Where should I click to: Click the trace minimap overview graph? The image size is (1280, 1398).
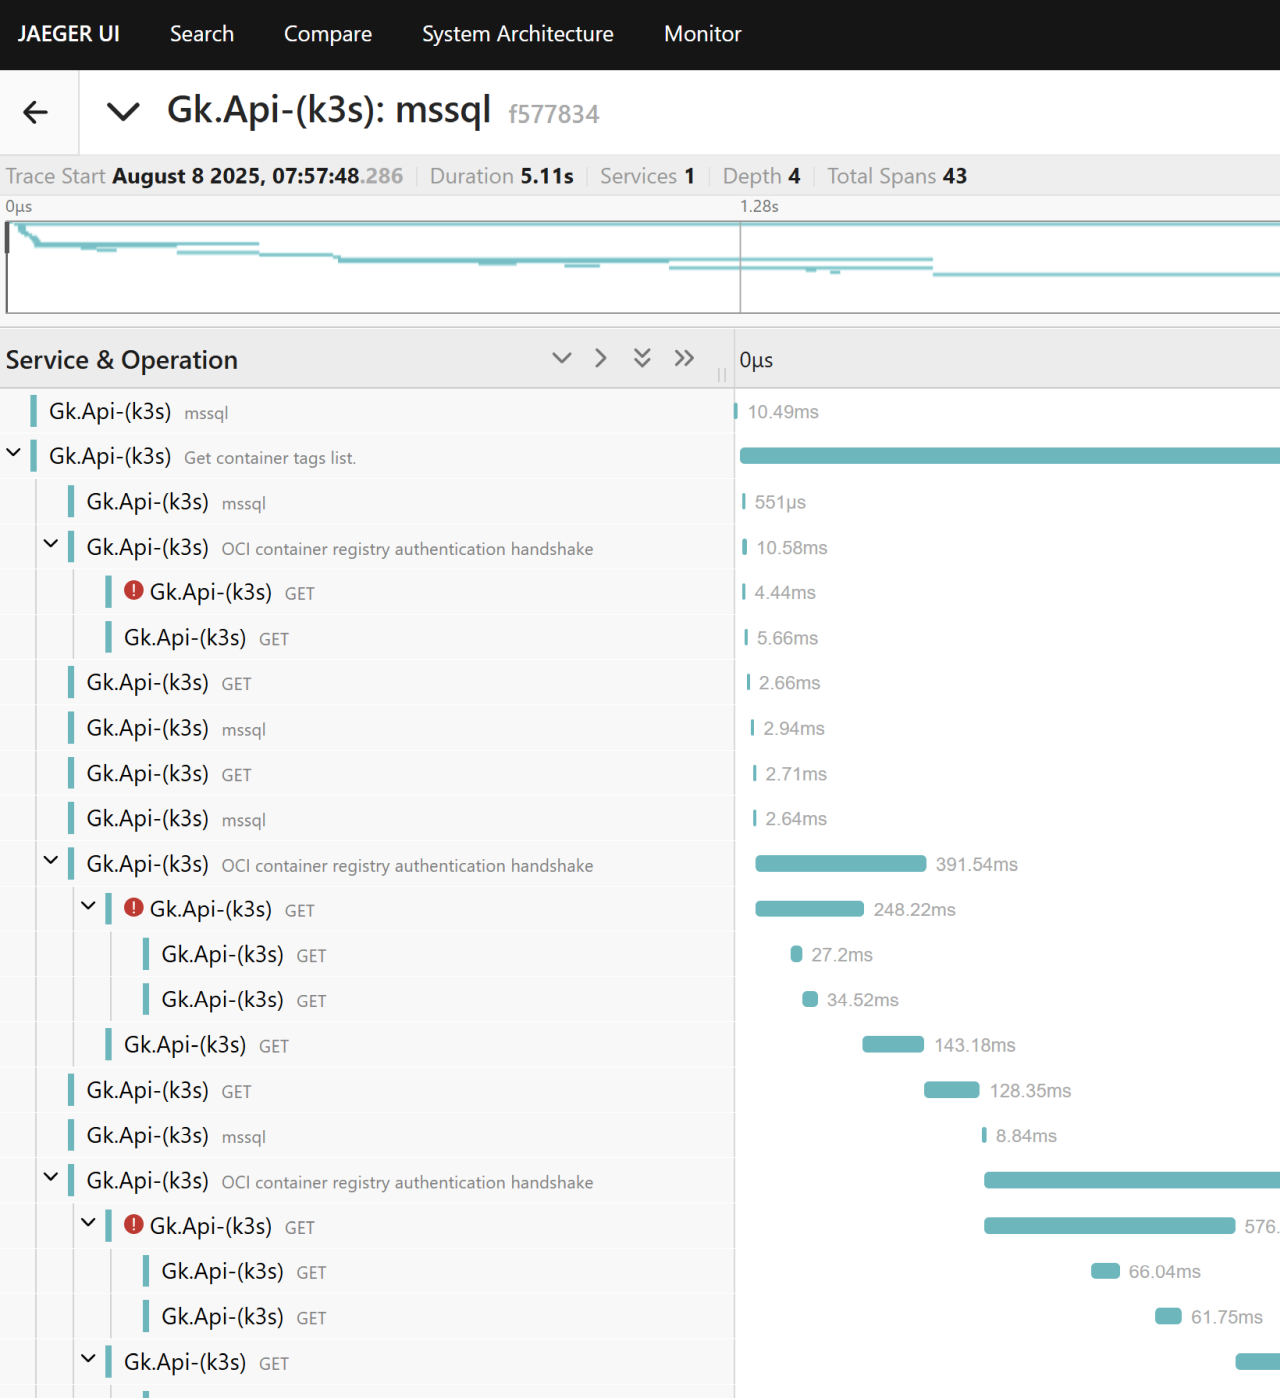[640, 268]
